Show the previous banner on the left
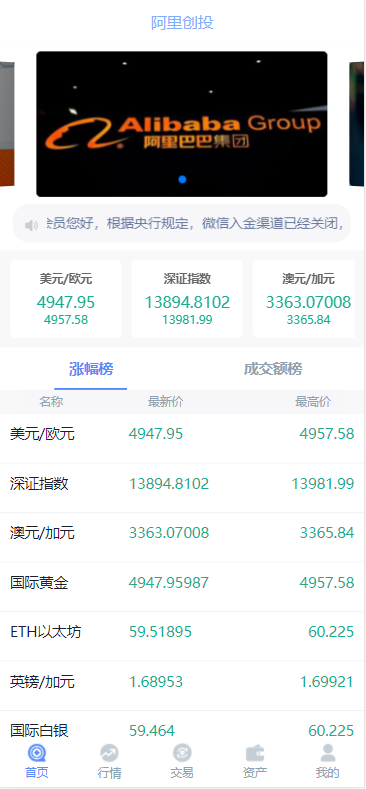The width and height of the screenshot is (366, 789). click(x=7, y=124)
